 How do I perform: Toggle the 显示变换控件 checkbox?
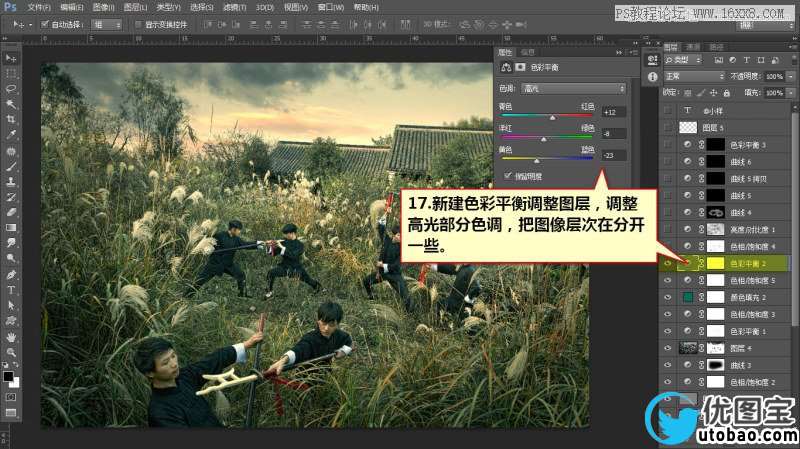coord(138,24)
